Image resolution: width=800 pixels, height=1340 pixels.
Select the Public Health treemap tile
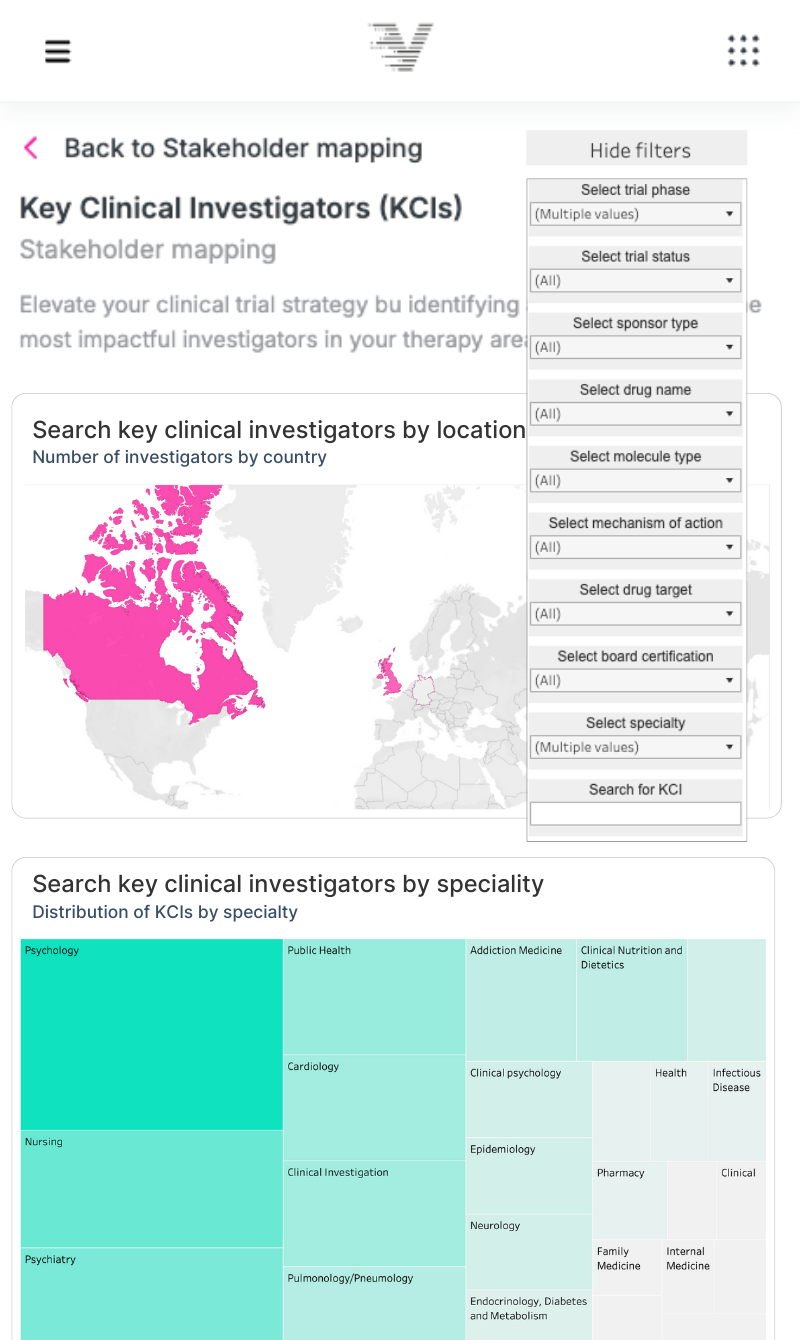[374, 997]
